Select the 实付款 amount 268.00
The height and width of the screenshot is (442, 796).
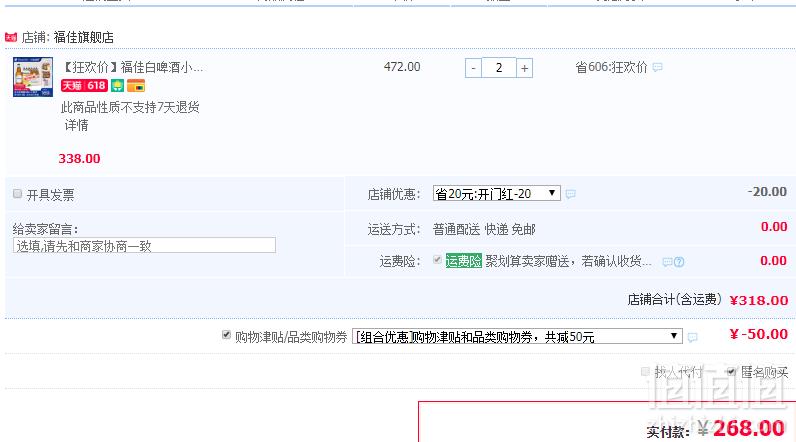pos(749,429)
